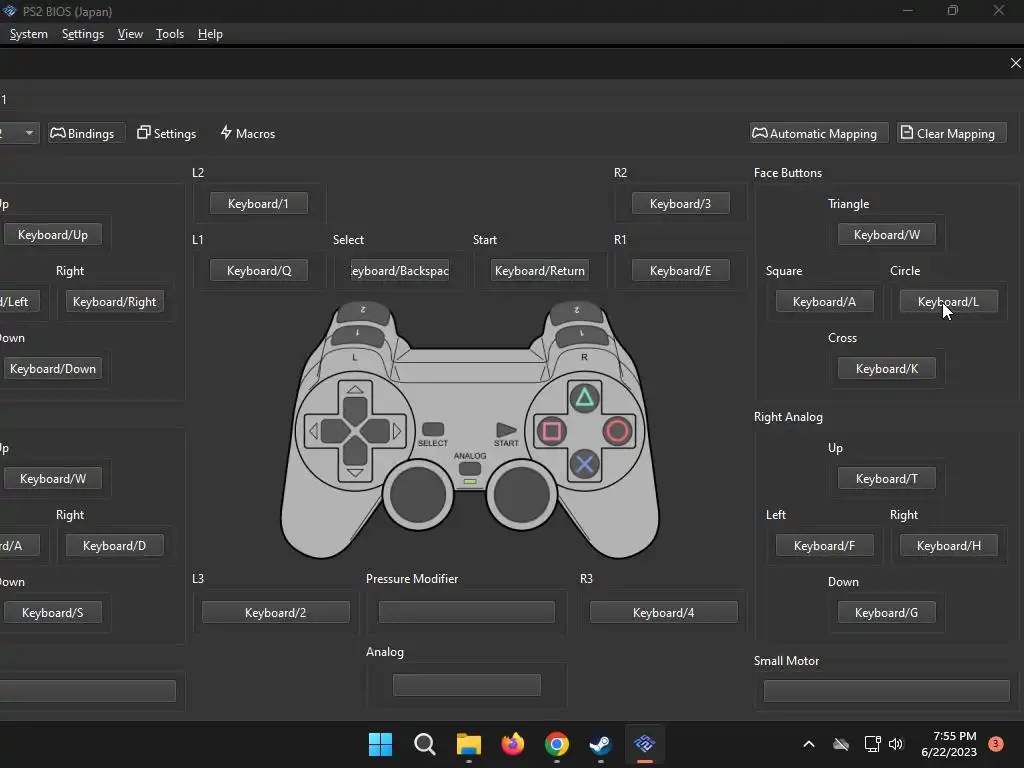Open network settings tray icon
This screenshot has width=1024, height=768.
click(872, 744)
